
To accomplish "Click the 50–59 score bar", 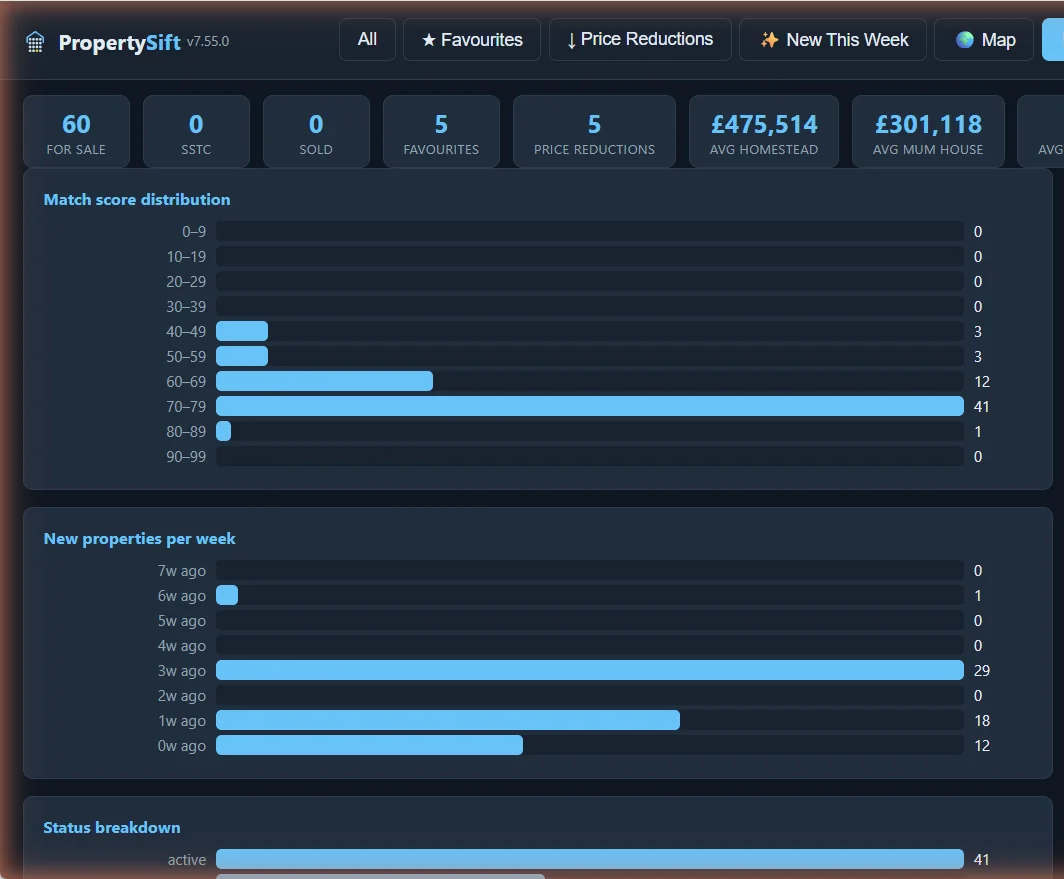I will coord(242,356).
